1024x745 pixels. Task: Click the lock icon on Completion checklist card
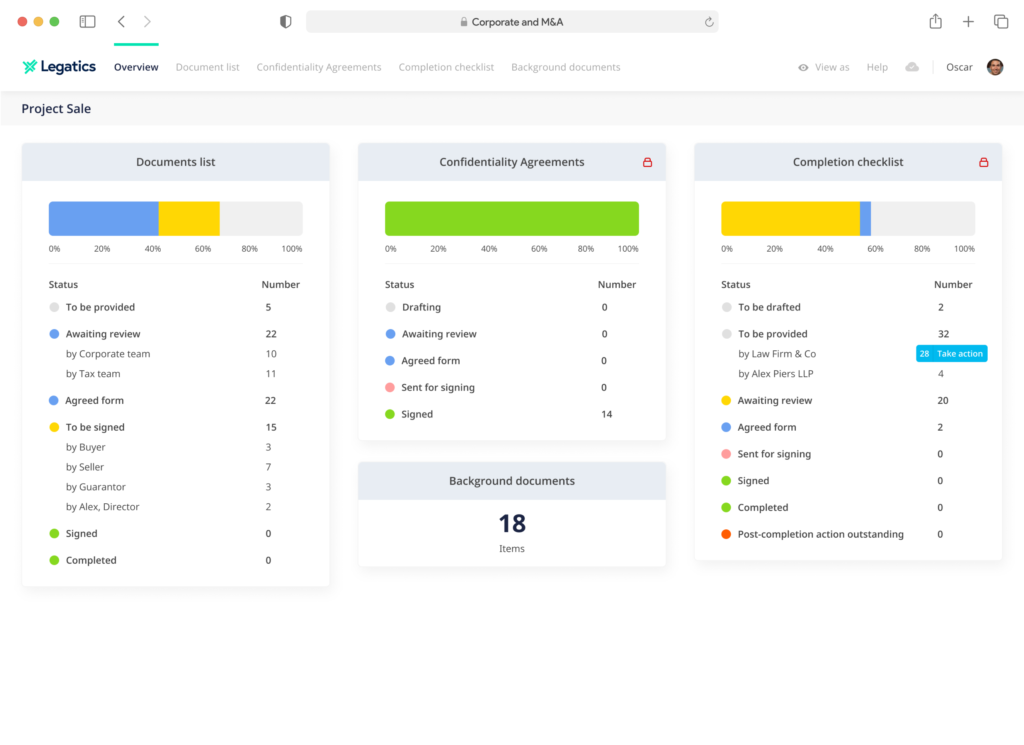(x=984, y=162)
